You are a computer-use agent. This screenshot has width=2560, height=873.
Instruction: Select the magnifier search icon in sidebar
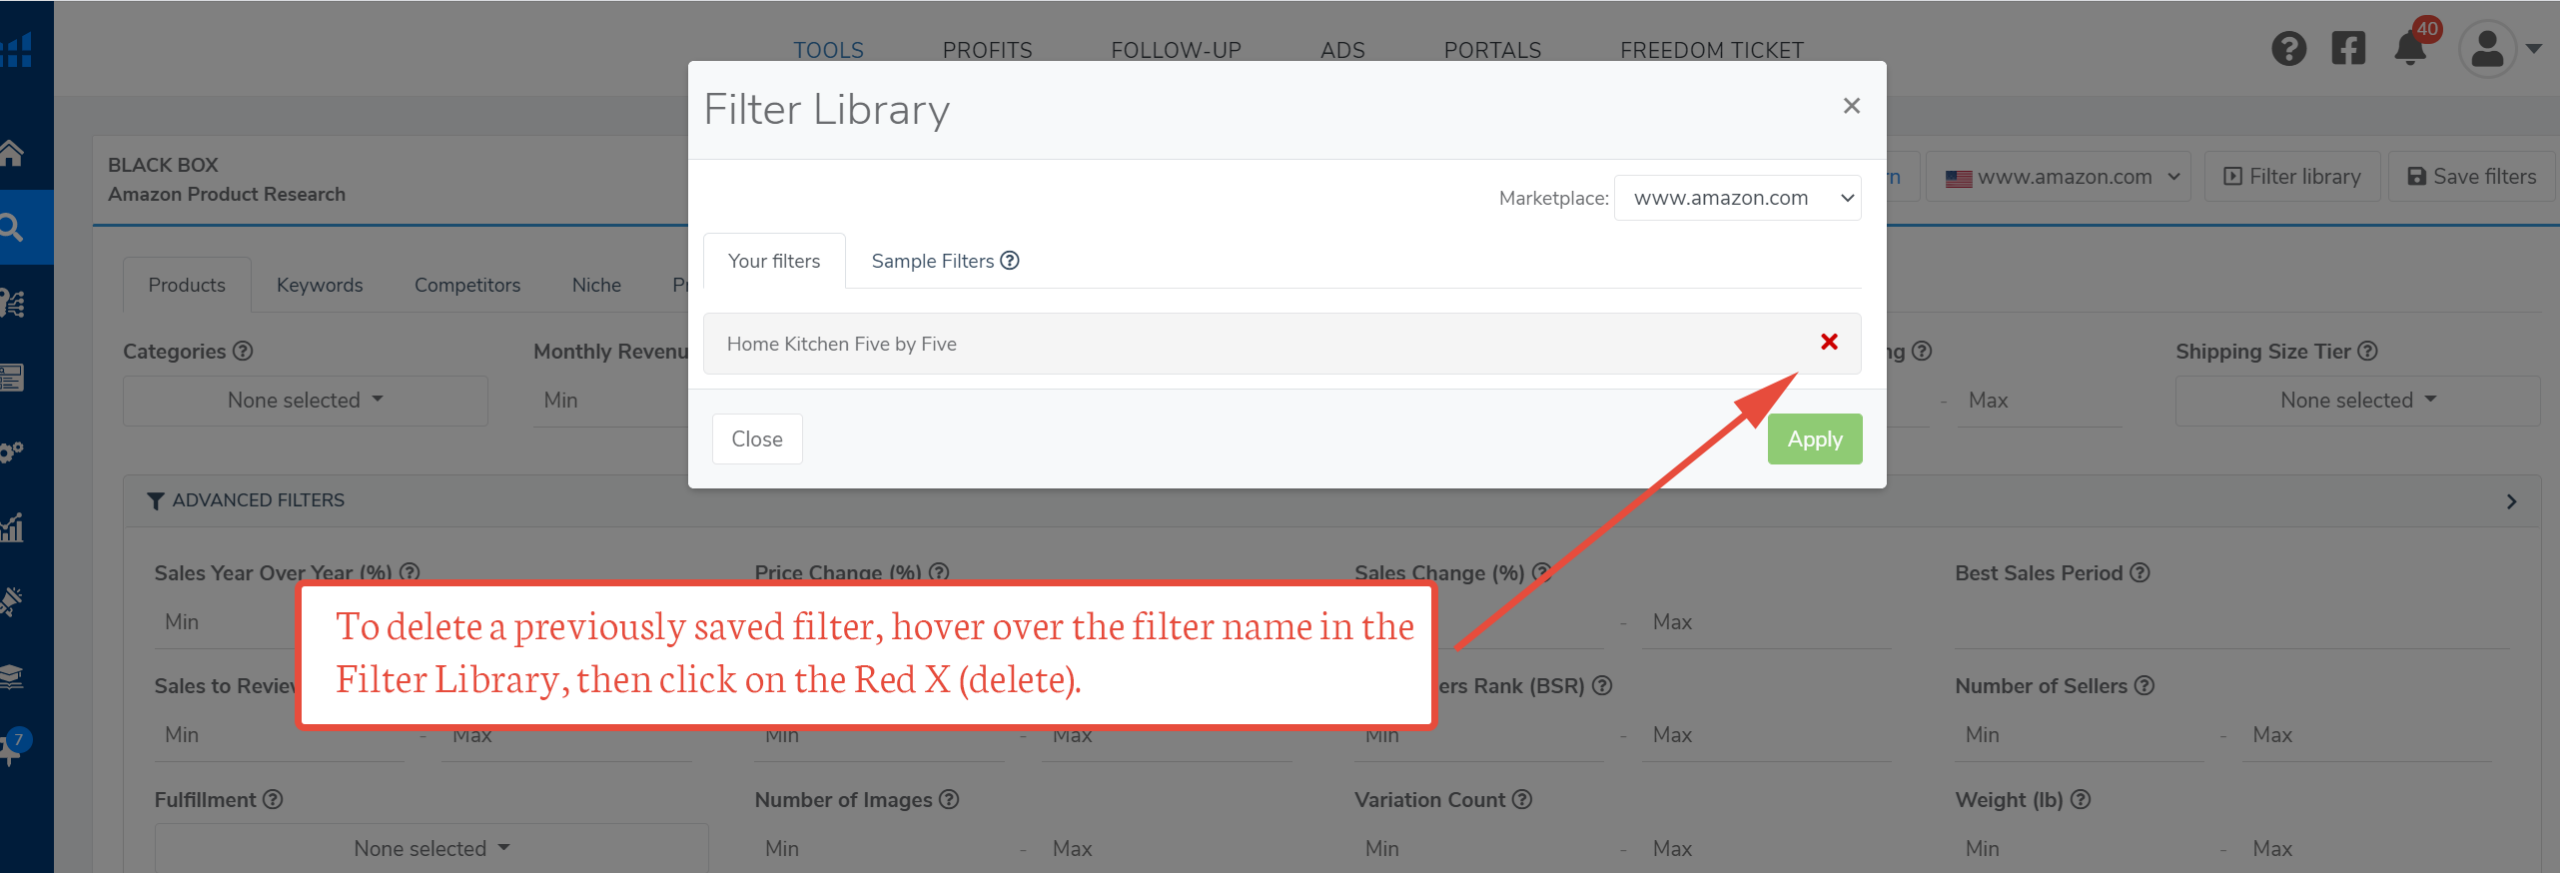pyautogui.click(x=12, y=228)
